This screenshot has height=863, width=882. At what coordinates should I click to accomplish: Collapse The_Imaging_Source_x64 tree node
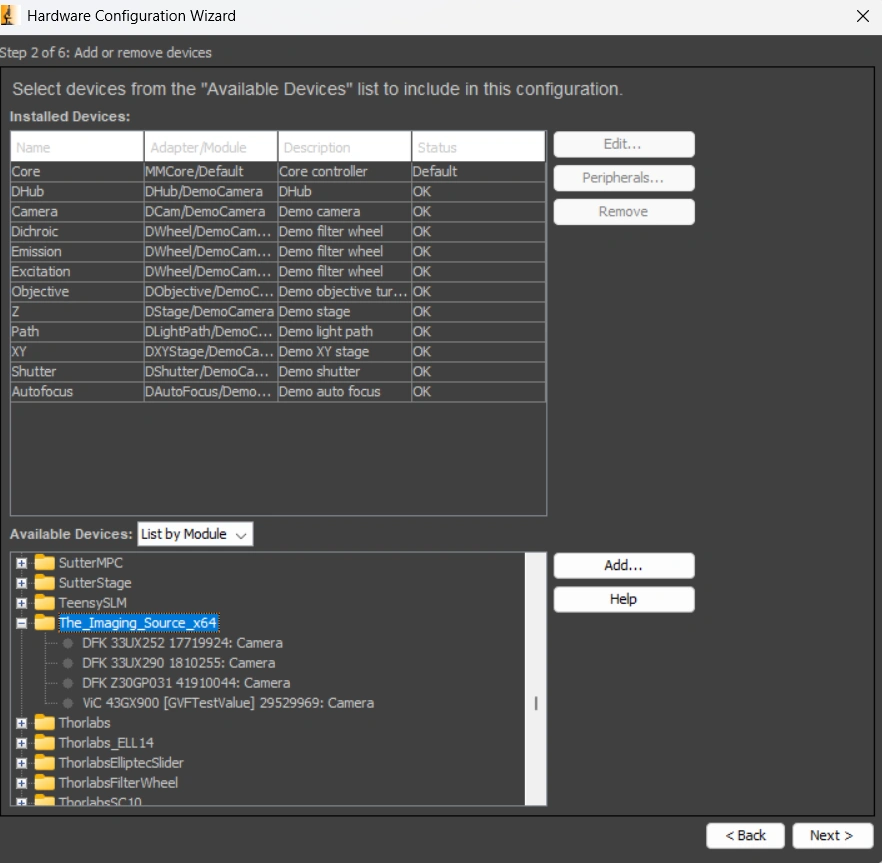point(22,623)
